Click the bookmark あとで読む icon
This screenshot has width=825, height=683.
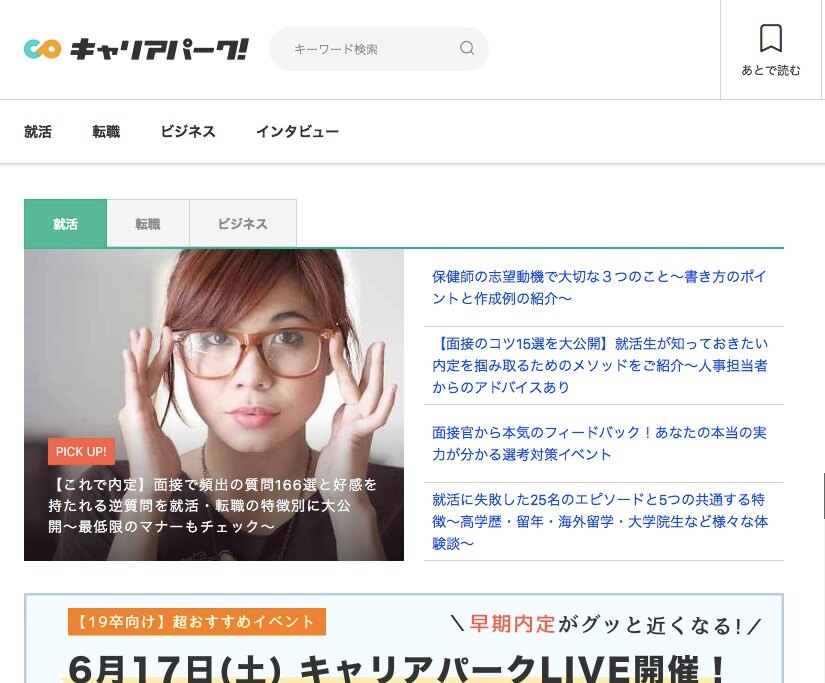pos(770,39)
